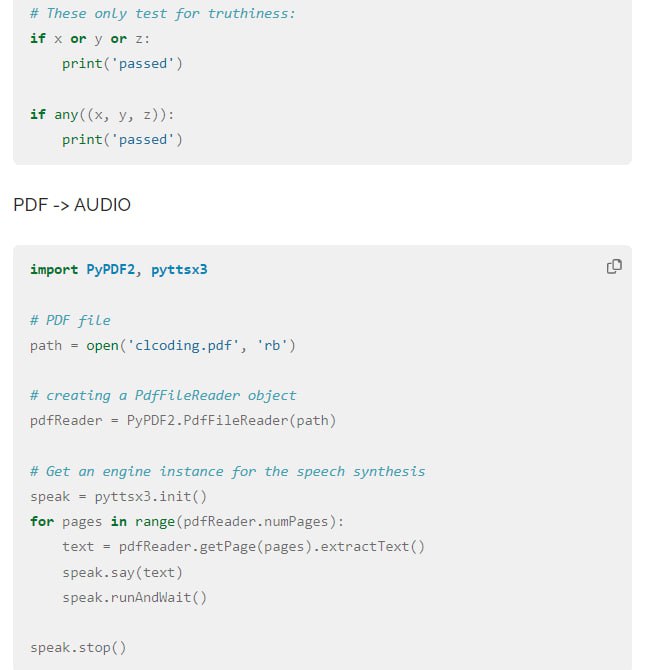This screenshot has width=646, height=670.
Task: Click the 'if x or y or z:' line
Action: pos(90,39)
